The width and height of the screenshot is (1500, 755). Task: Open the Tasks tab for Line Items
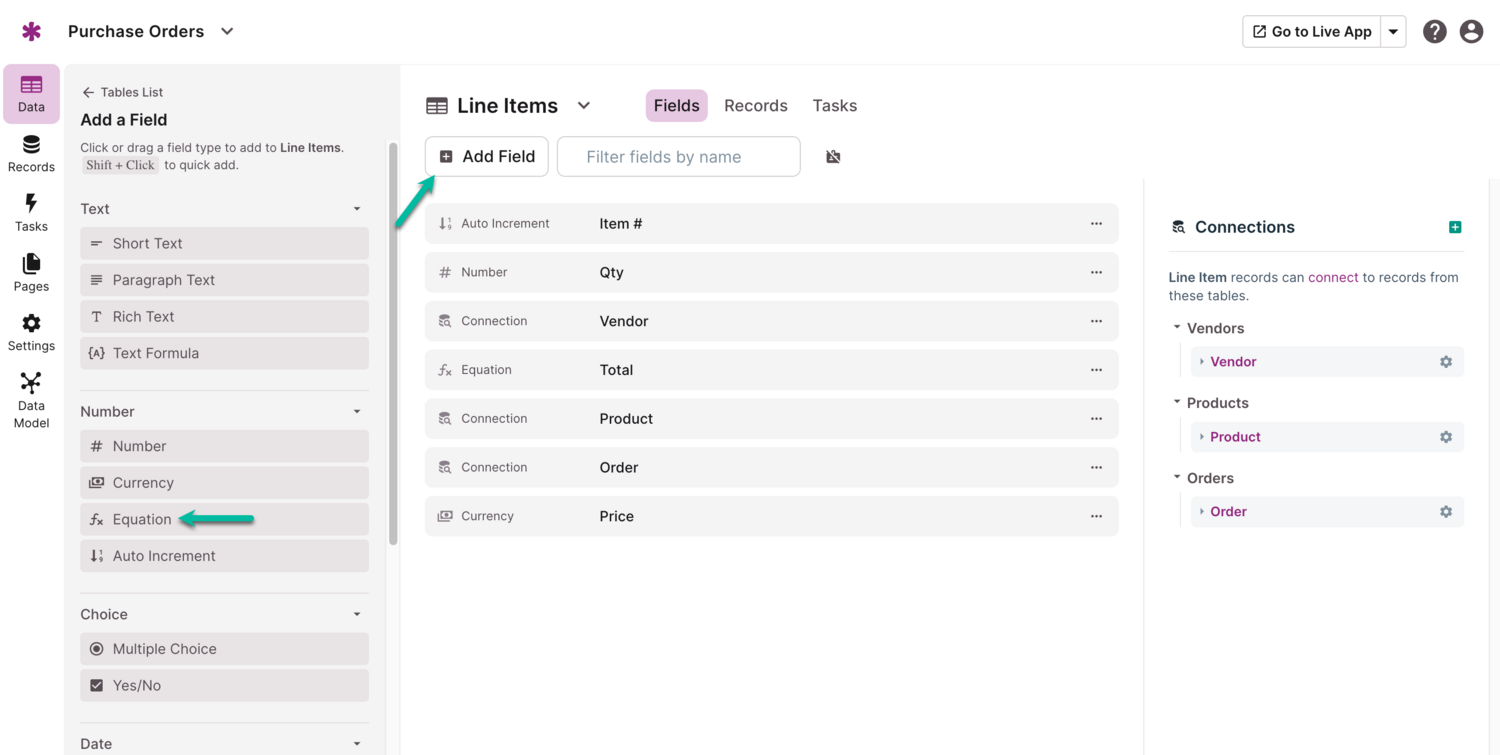tap(834, 105)
